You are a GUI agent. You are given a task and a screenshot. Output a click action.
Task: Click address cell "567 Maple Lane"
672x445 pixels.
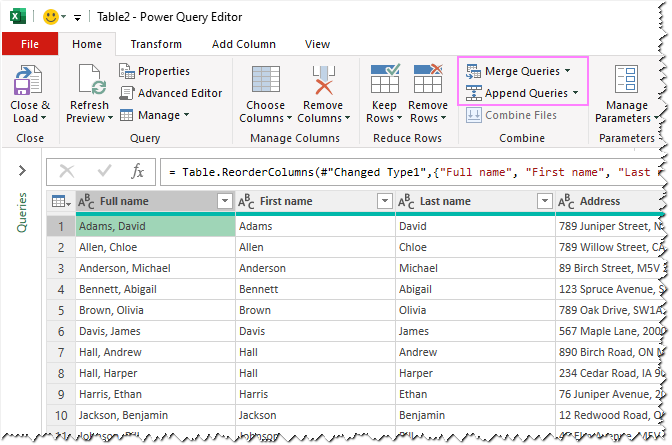609,331
